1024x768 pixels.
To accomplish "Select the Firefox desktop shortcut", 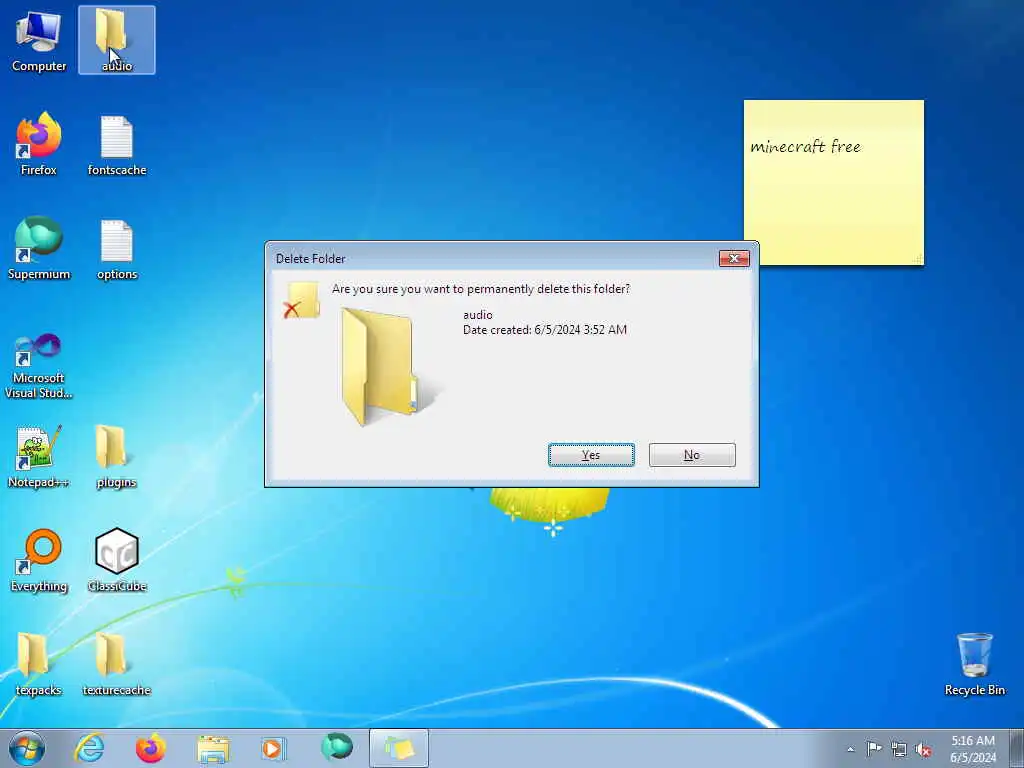I will 39,144.
